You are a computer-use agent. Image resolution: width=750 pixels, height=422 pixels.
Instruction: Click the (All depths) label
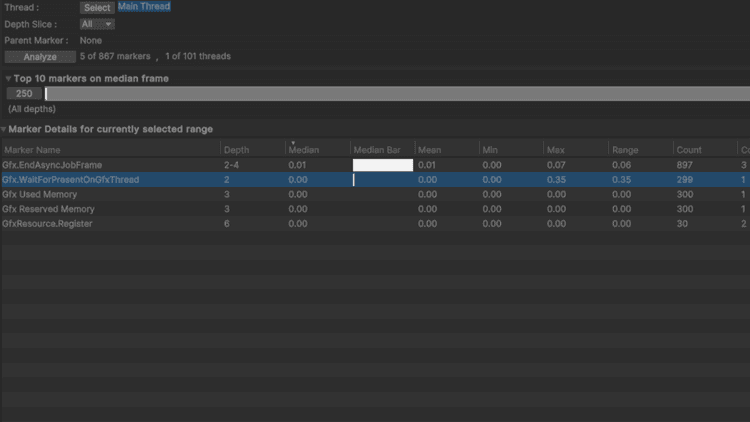[32, 109]
